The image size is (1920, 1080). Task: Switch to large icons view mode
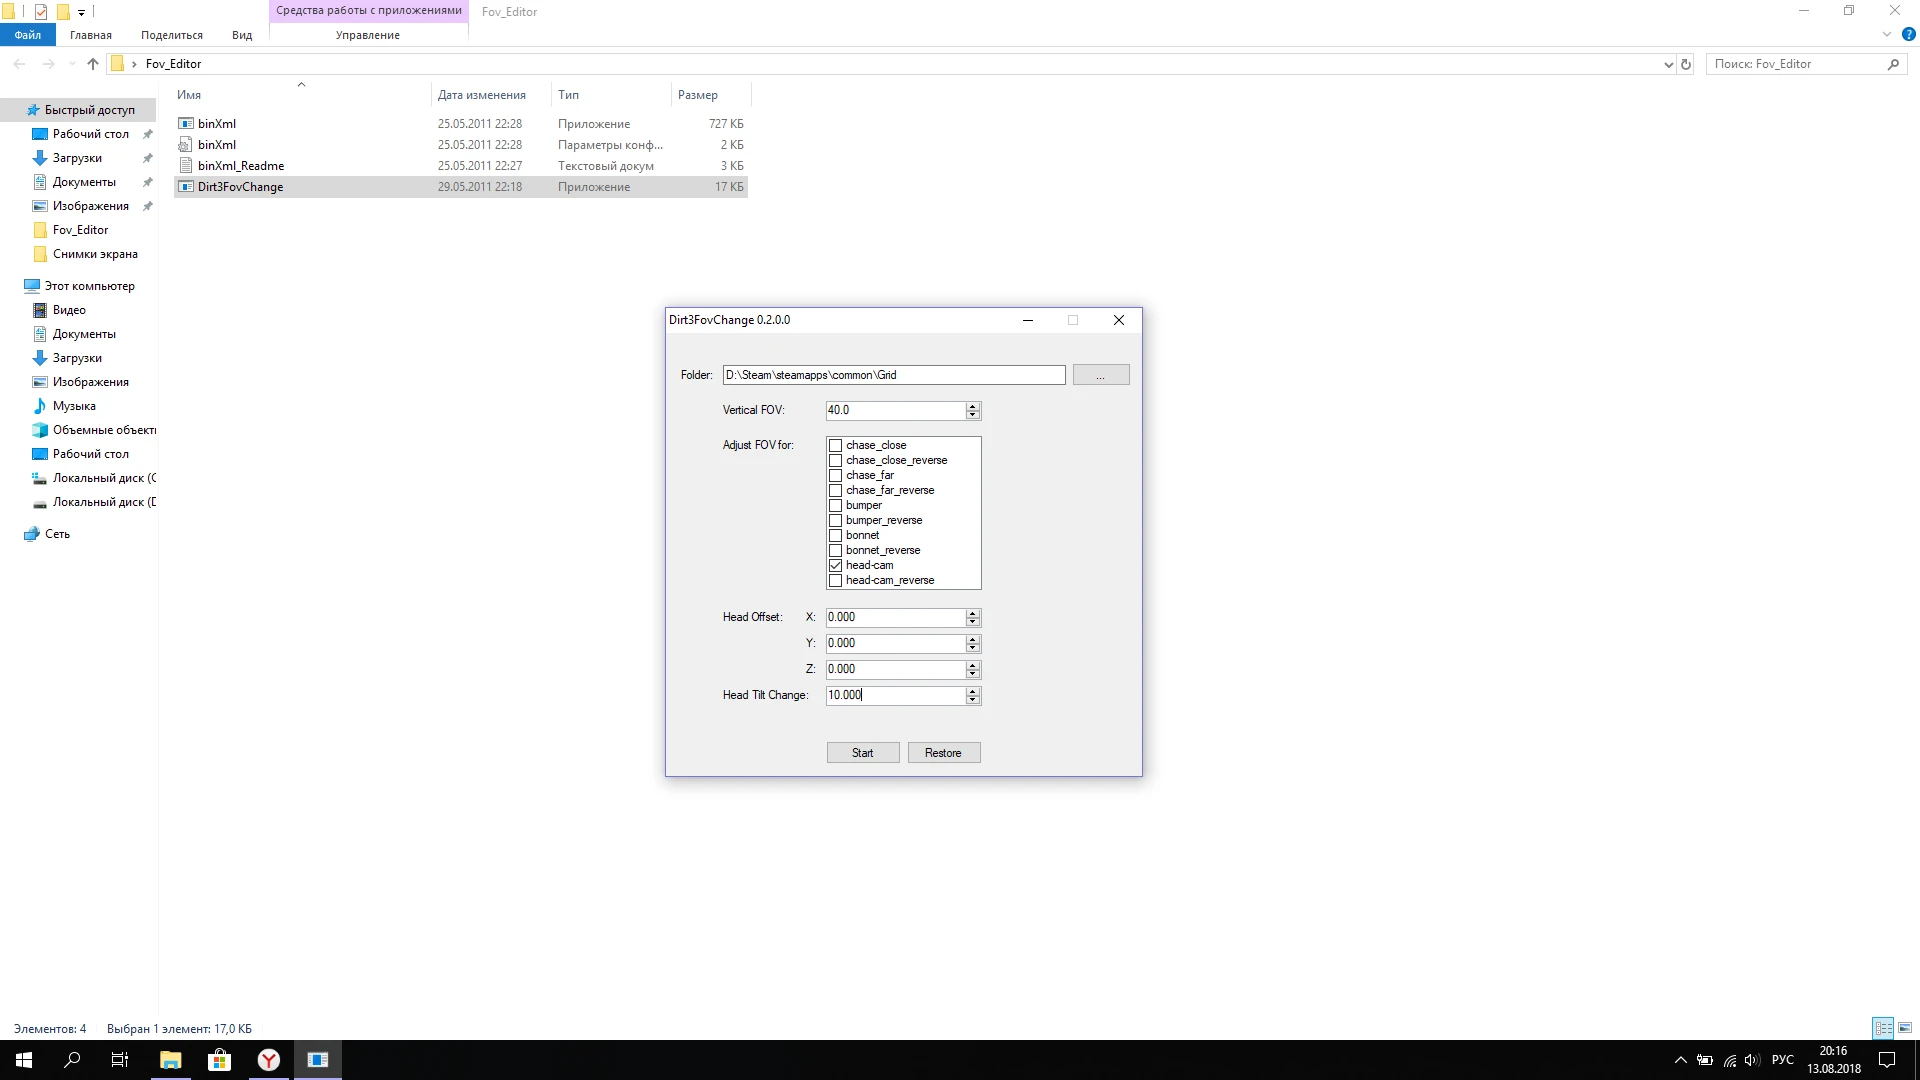[1905, 1028]
